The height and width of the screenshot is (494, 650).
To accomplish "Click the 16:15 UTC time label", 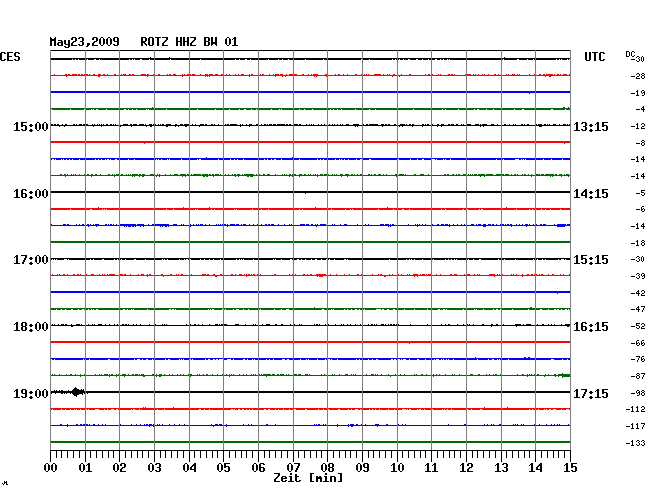I will (x=591, y=327).
